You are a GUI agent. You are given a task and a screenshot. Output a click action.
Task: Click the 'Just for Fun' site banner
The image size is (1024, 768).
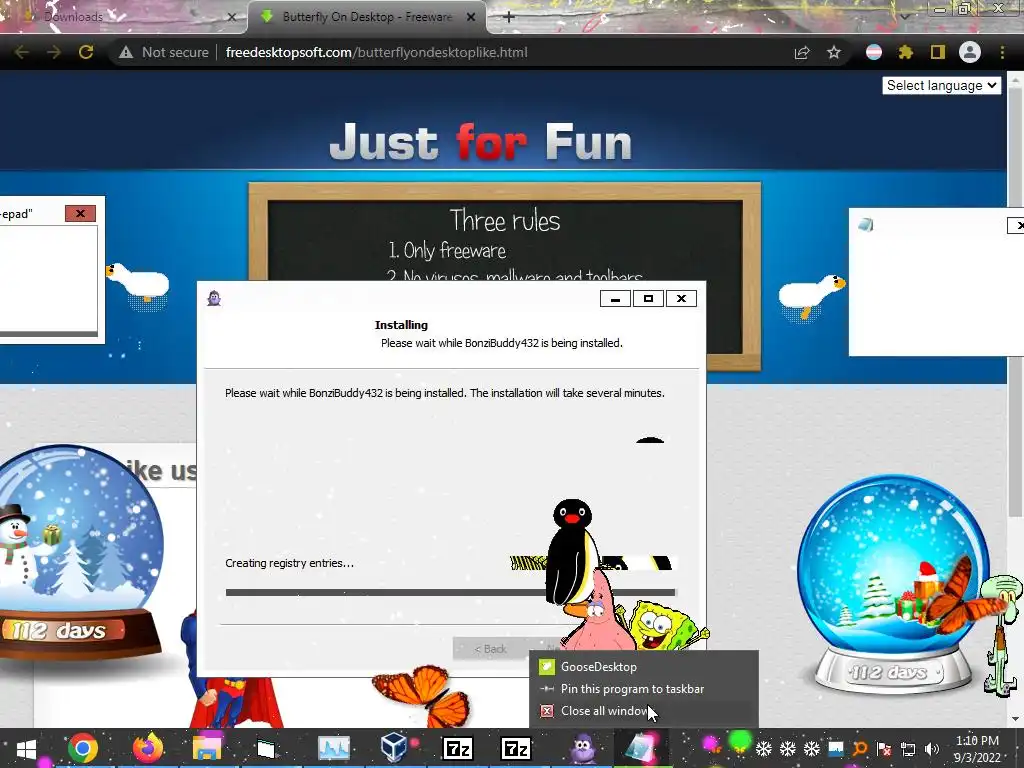(481, 142)
